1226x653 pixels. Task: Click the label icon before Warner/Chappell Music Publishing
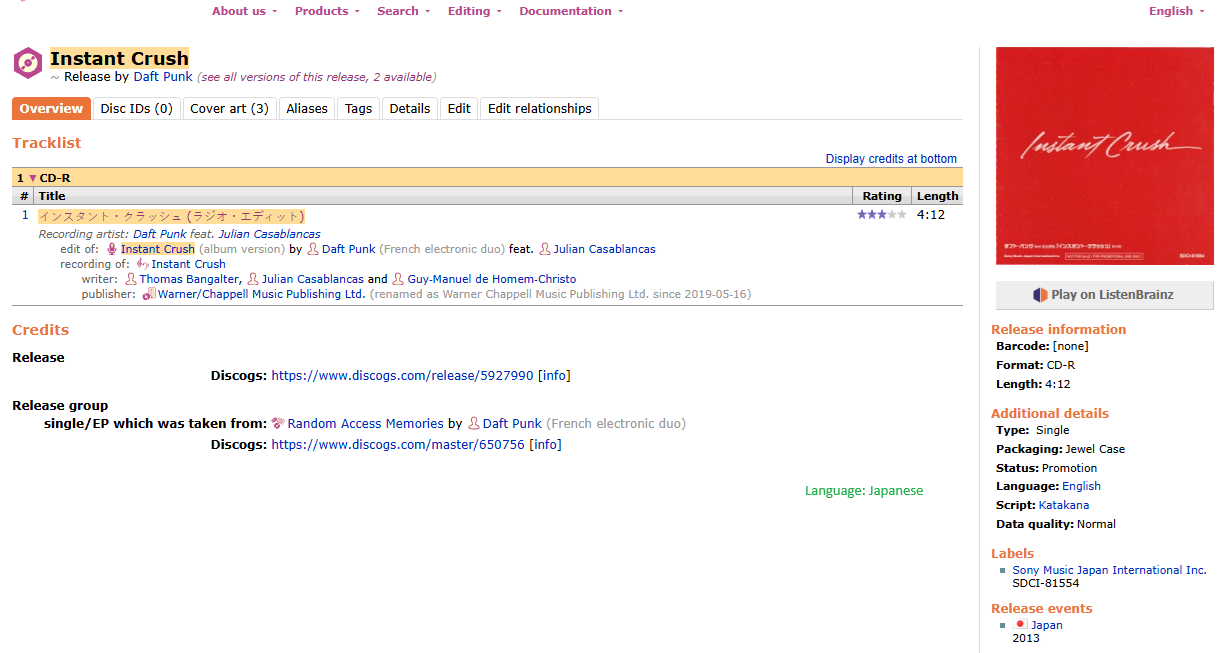pyautogui.click(x=149, y=294)
